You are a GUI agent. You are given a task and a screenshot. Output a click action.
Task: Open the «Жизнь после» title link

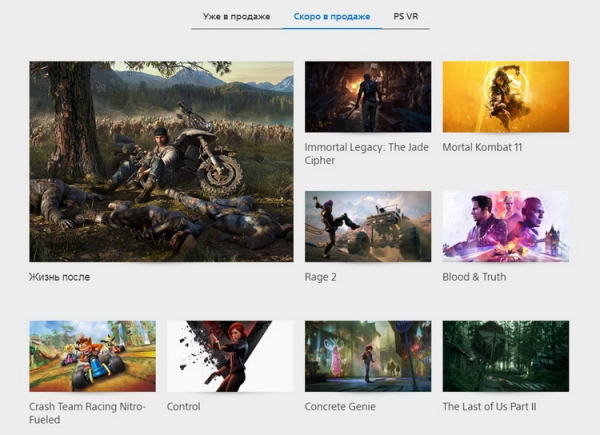coord(59,277)
